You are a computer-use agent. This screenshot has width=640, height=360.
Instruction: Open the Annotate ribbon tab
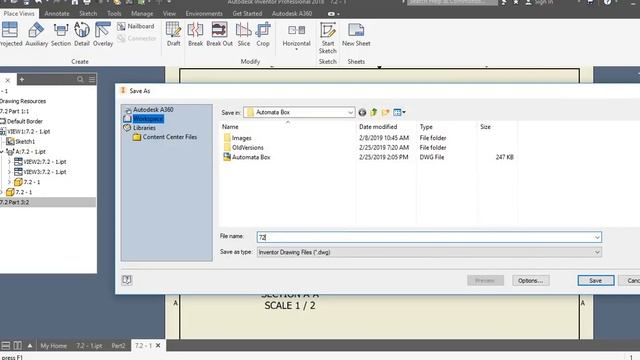(57, 13)
